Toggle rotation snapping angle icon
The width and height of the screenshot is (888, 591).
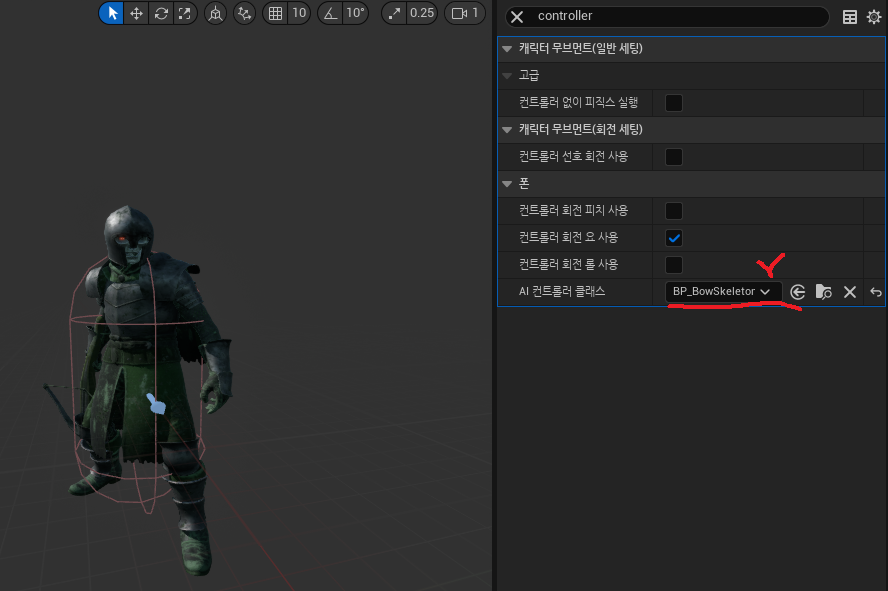330,13
